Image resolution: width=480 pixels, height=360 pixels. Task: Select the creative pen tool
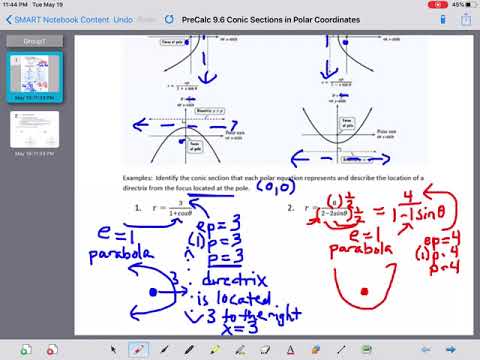tap(240, 349)
